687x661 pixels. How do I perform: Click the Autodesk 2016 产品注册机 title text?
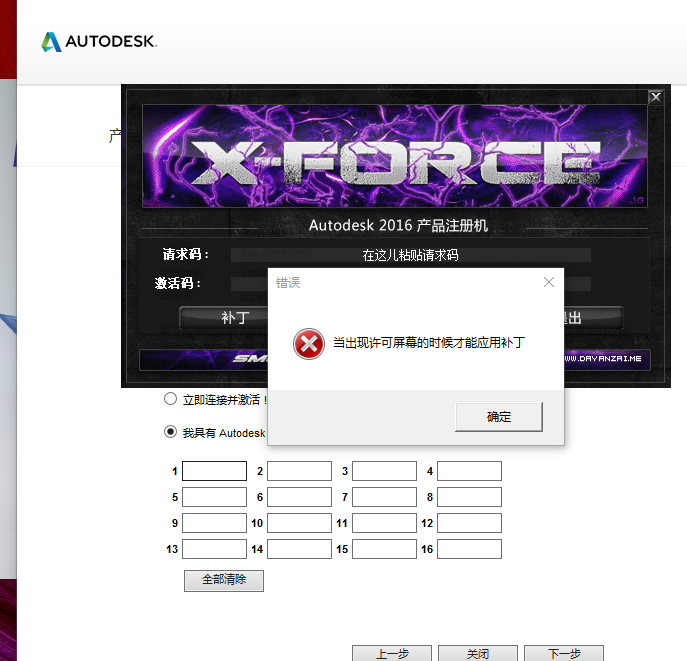coord(398,226)
